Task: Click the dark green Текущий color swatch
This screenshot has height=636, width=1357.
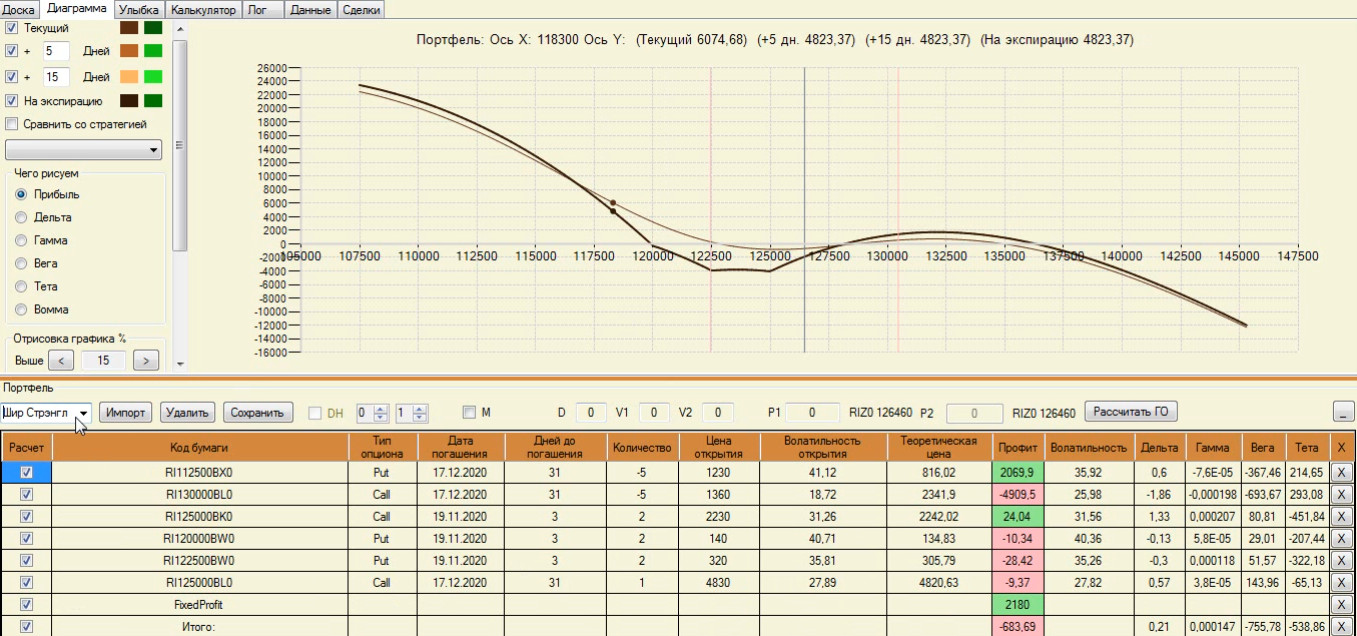Action: (153, 28)
